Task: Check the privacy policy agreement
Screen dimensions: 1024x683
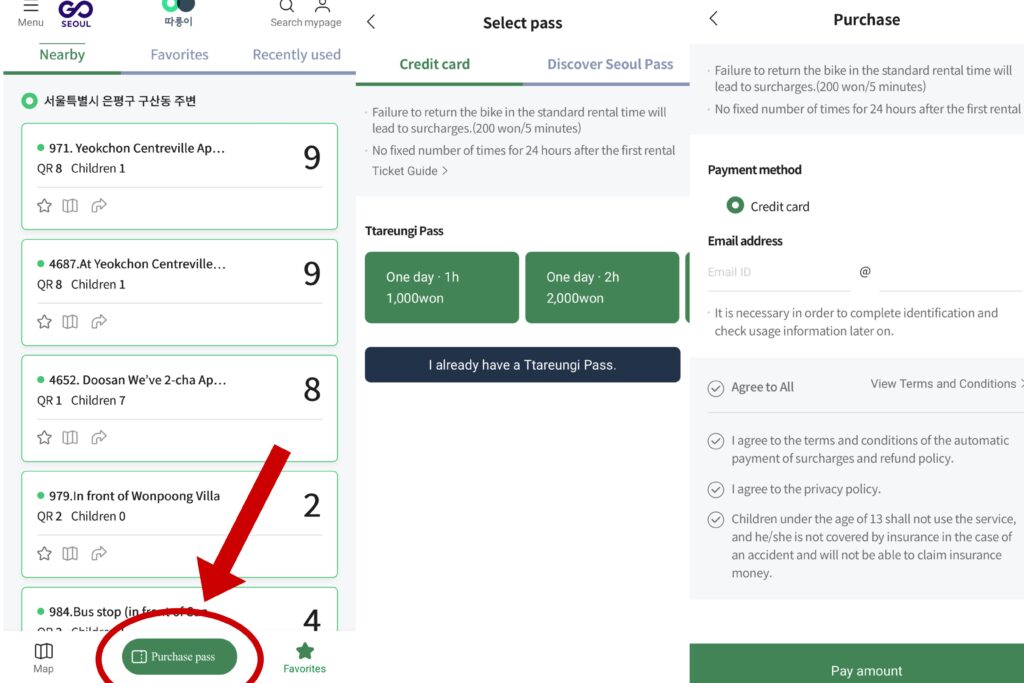Action: pos(716,490)
